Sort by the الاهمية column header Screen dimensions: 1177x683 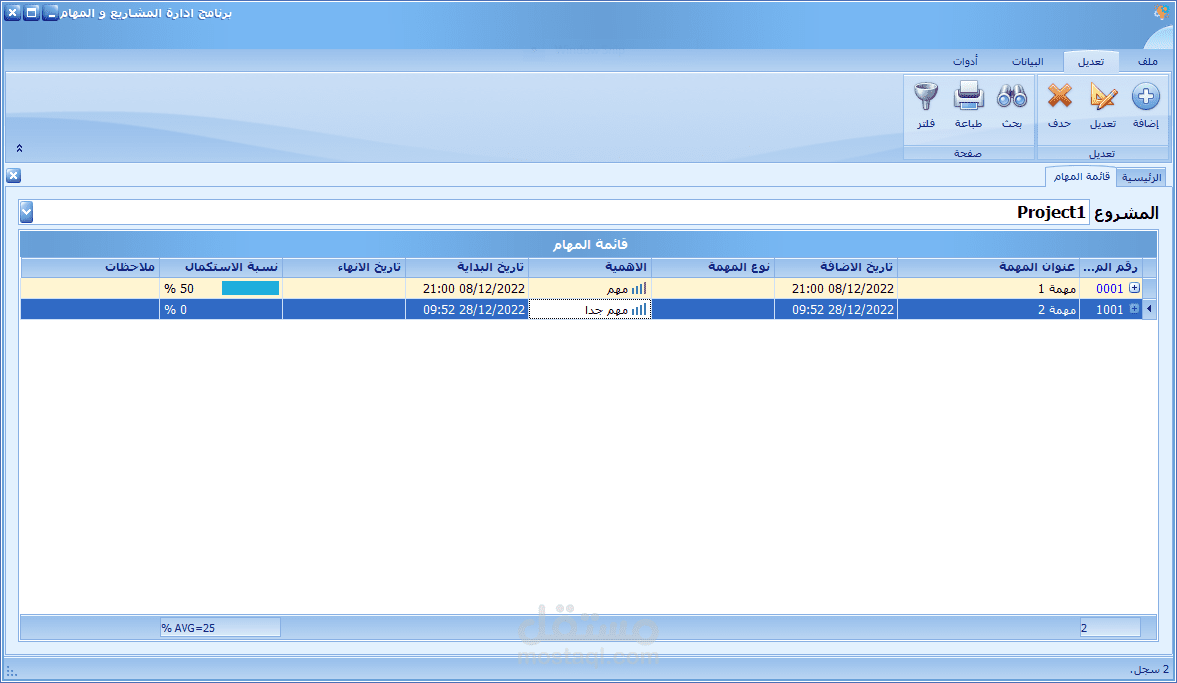click(x=590, y=267)
